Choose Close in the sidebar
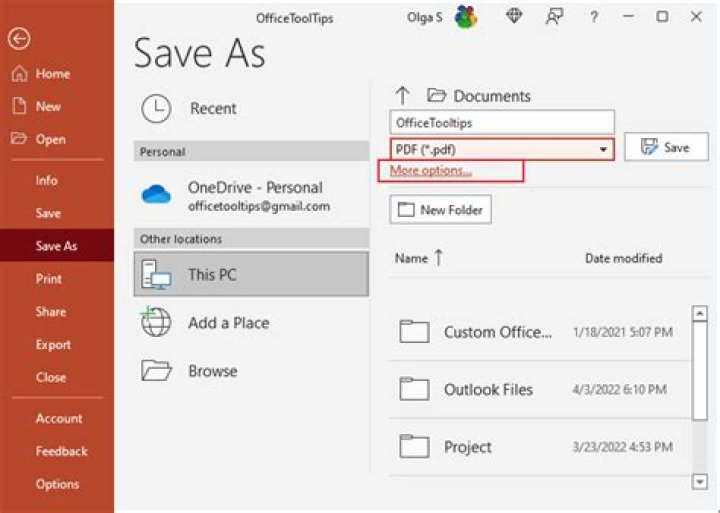Viewport: 720px width, 513px height. coord(51,377)
